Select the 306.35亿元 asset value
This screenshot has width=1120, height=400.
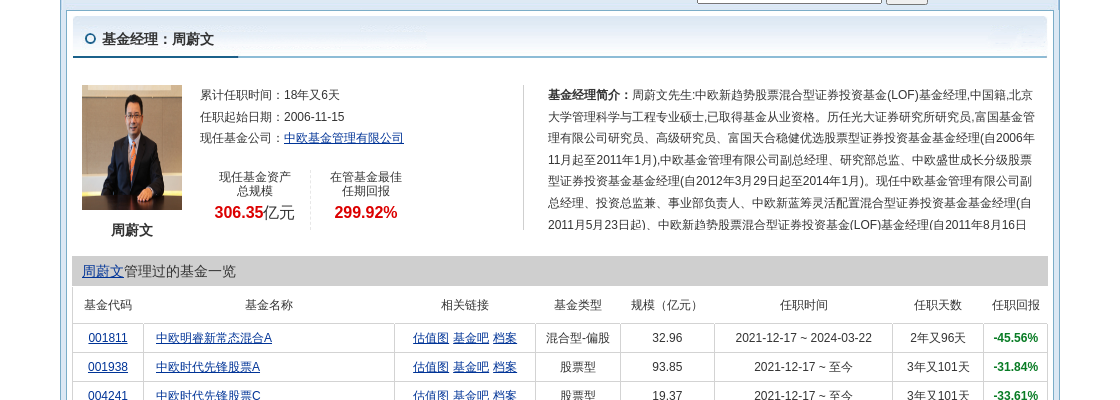(254, 212)
